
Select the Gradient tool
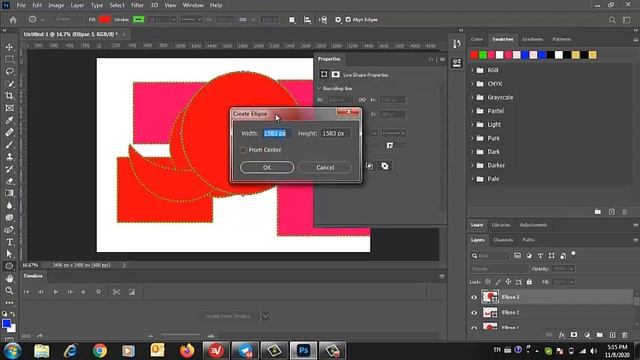(9, 193)
